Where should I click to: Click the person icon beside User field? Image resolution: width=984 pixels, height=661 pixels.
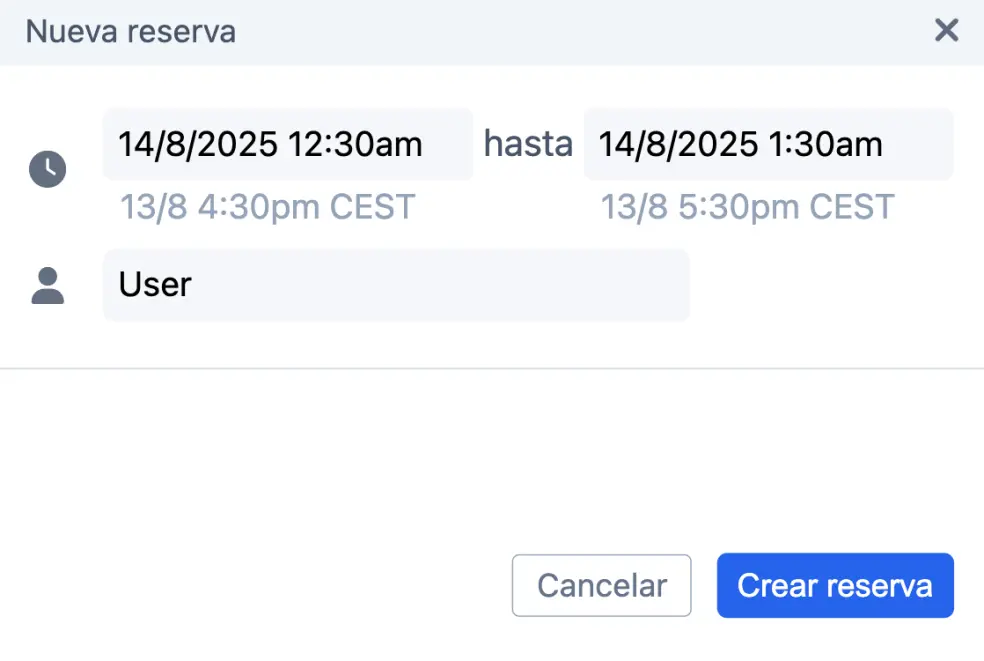point(47,285)
